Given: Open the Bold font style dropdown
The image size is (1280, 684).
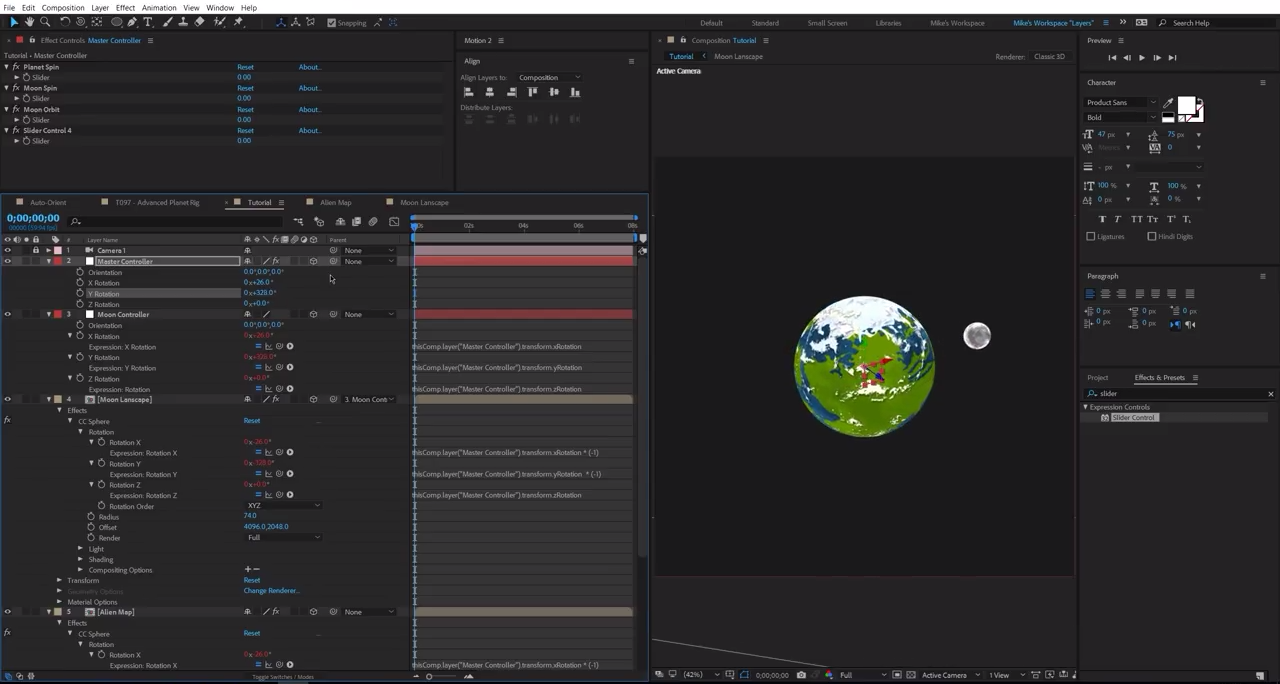Looking at the screenshot, I should click(1121, 117).
